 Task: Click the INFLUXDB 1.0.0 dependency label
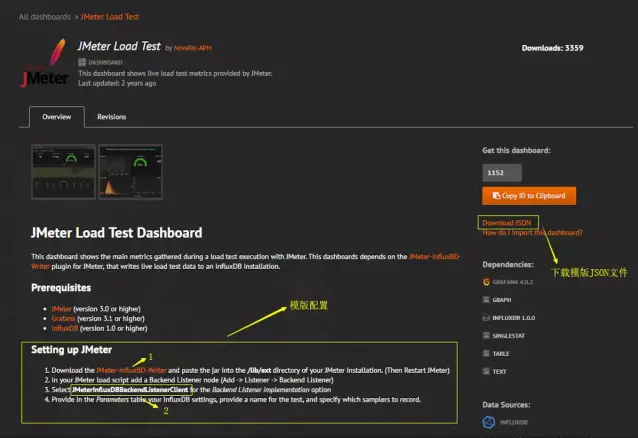pyautogui.click(x=513, y=318)
